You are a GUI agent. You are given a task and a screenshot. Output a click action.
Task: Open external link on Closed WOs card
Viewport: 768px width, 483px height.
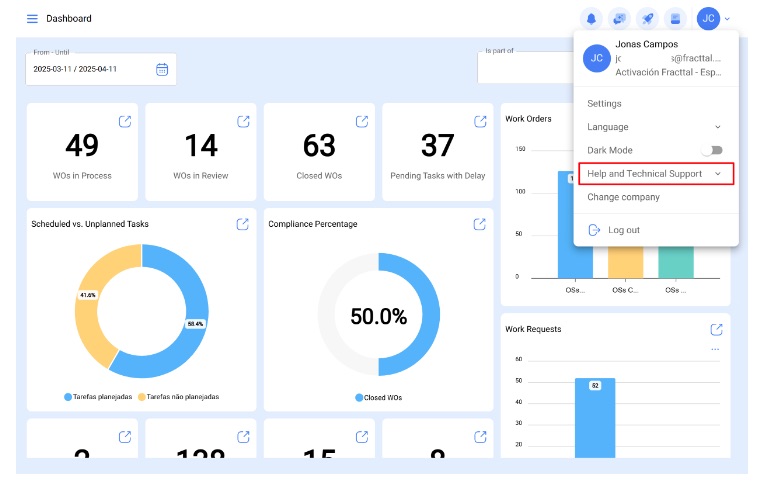point(362,122)
